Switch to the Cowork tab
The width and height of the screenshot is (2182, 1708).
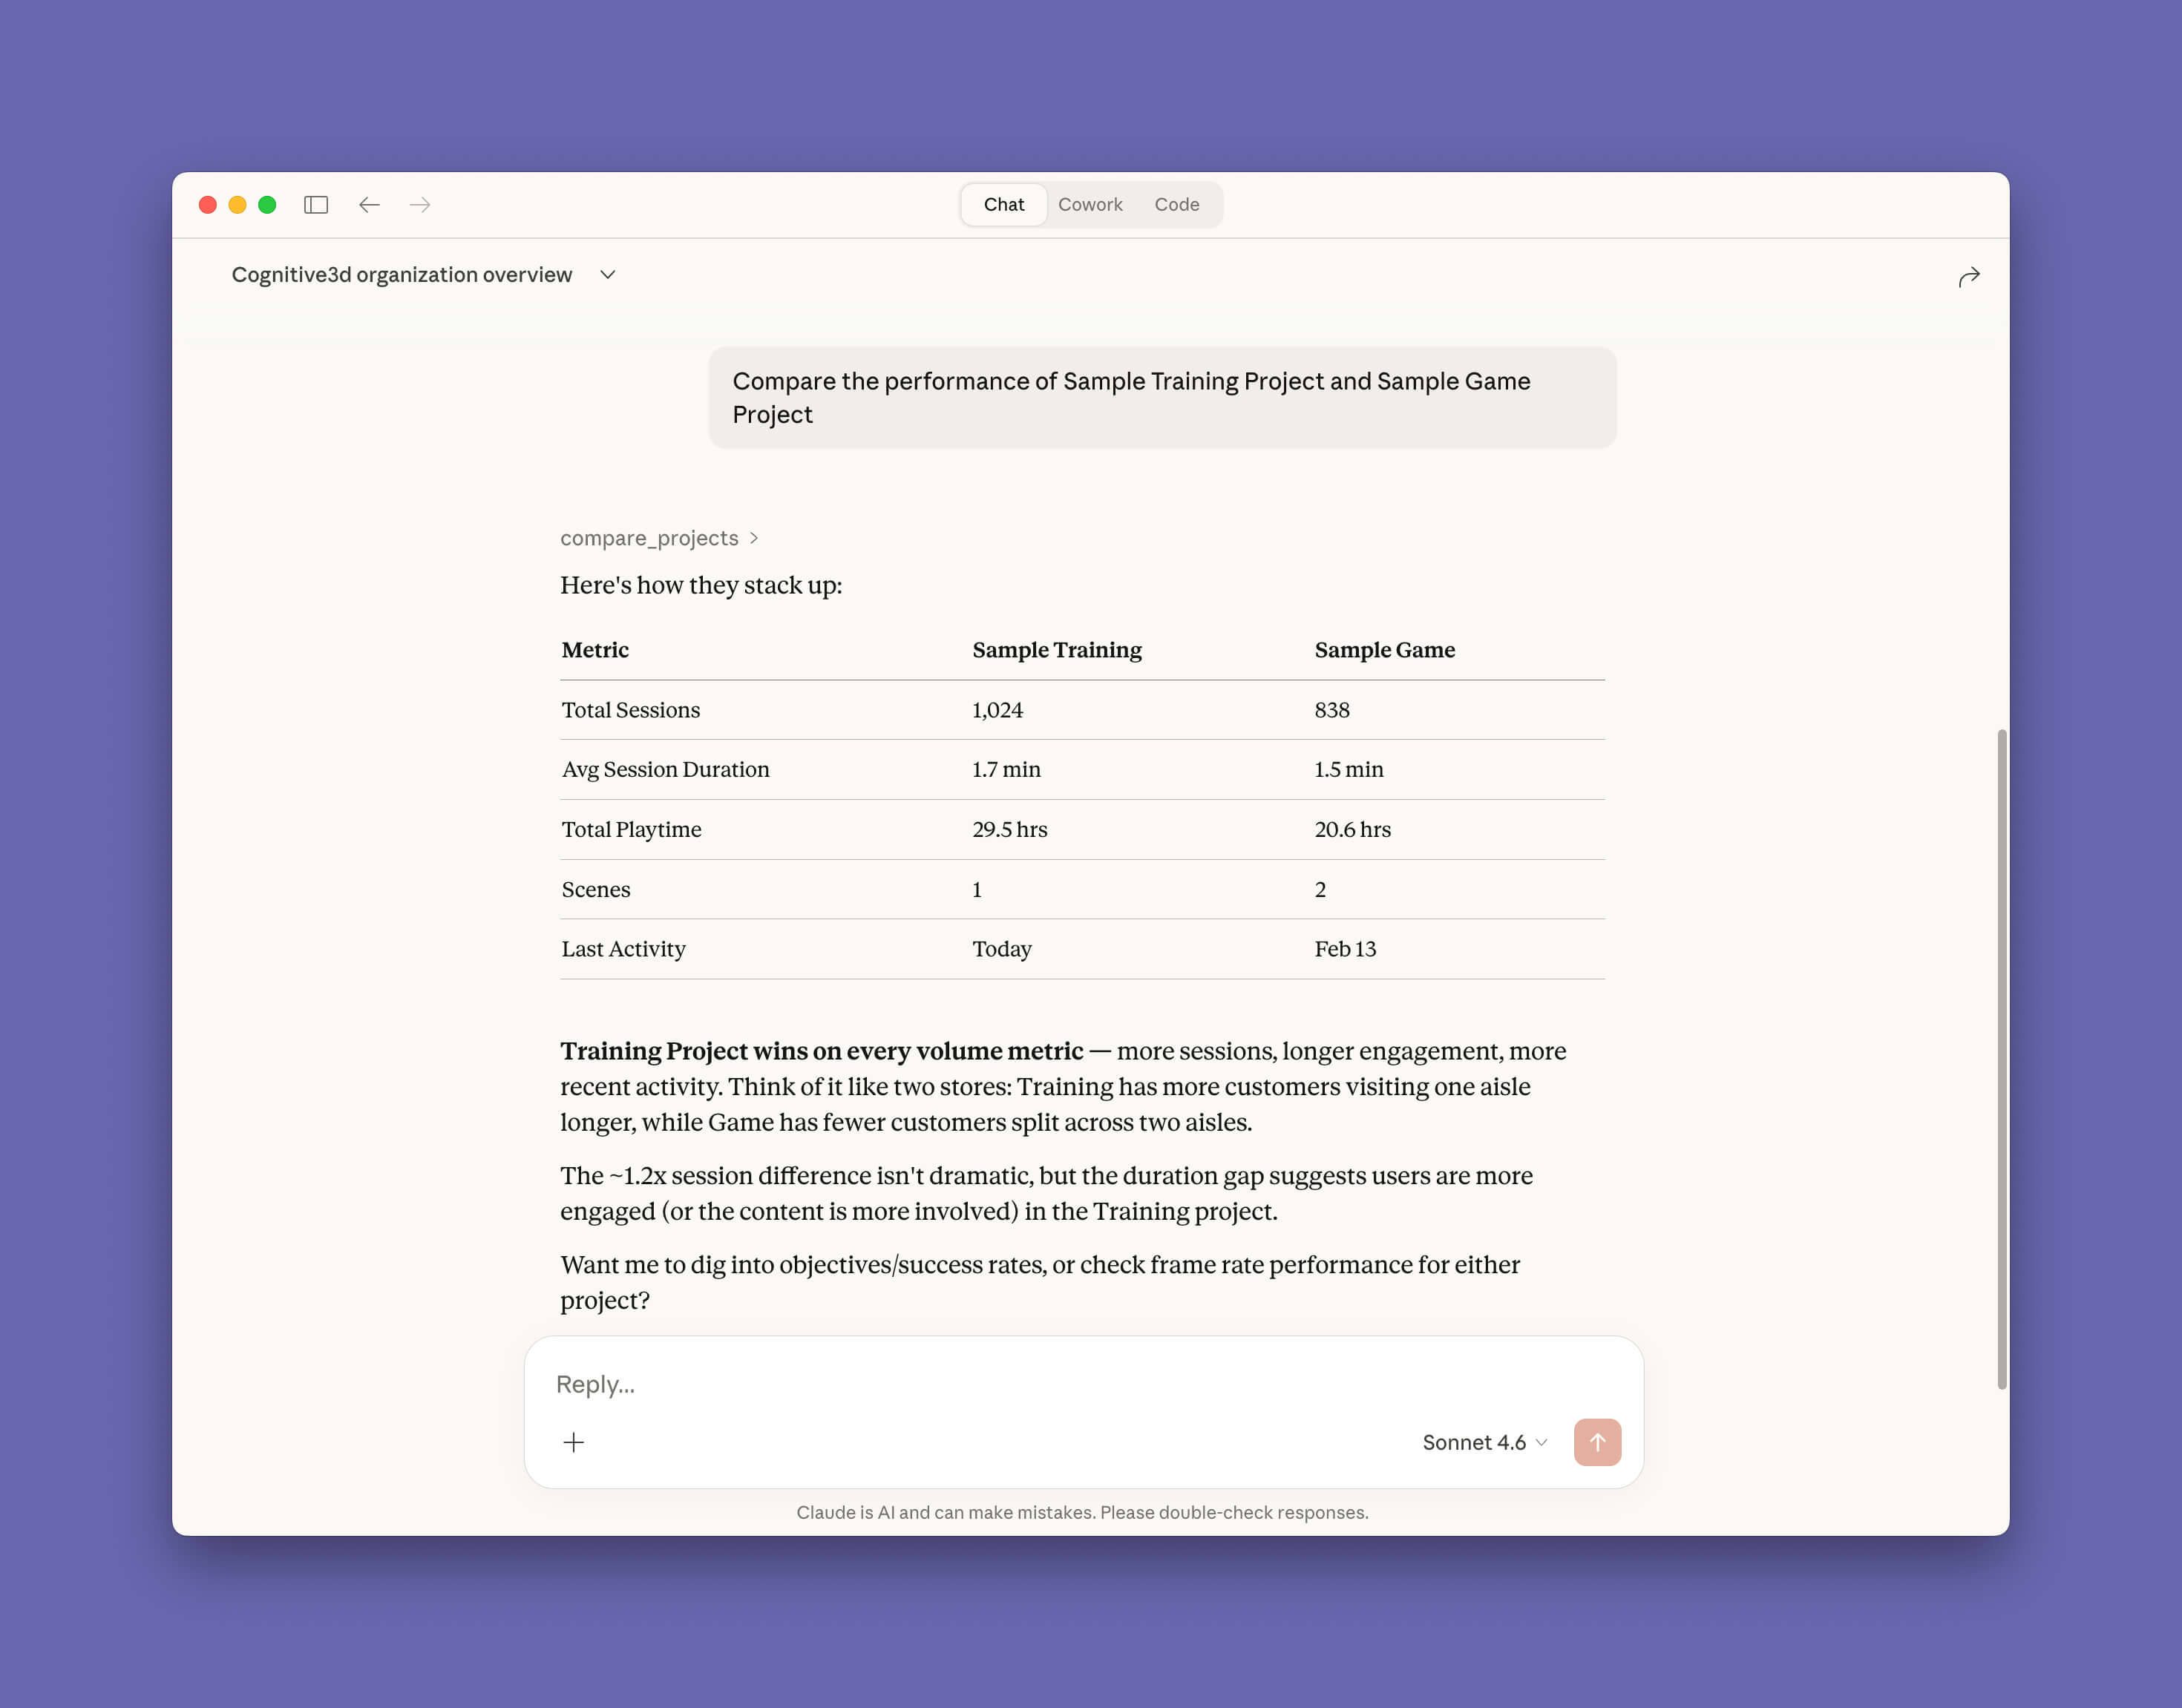[x=1090, y=205]
